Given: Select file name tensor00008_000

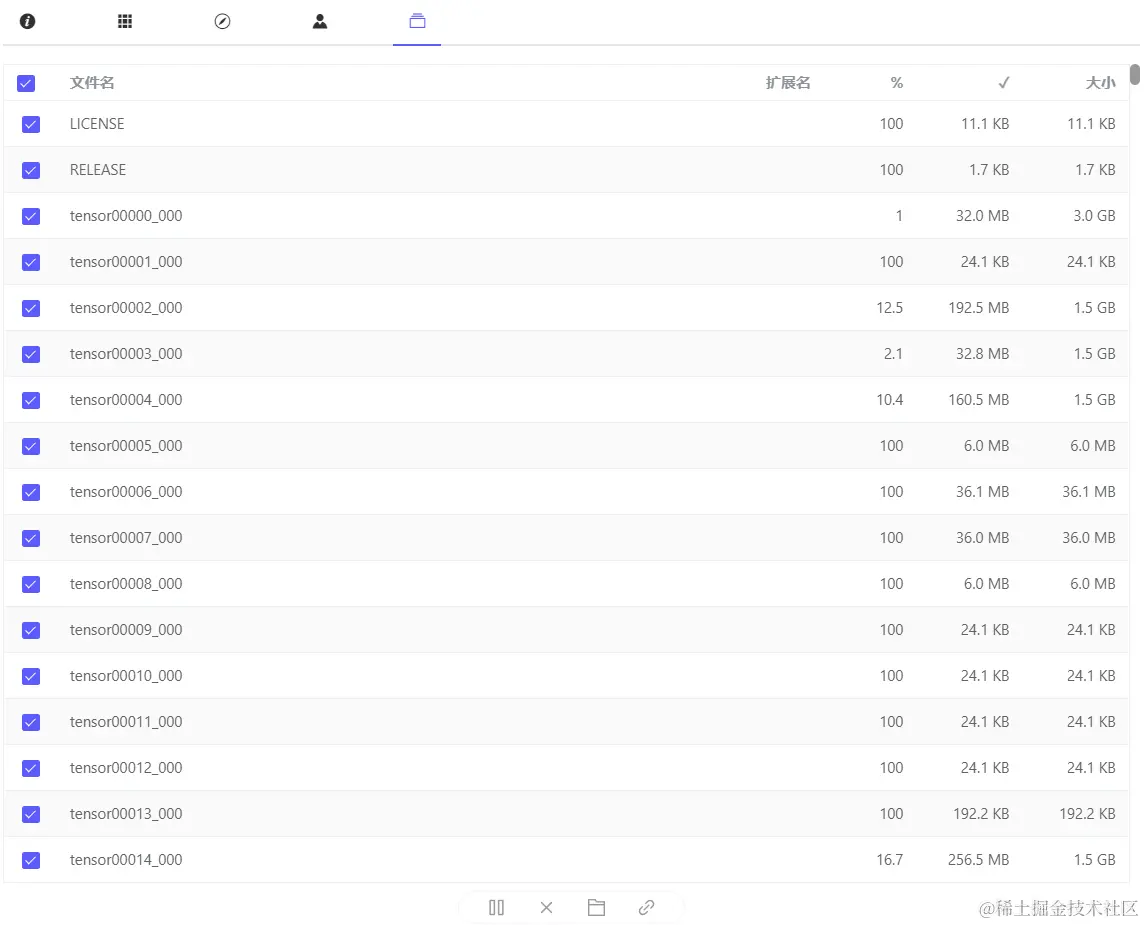Looking at the screenshot, I should (x=126, y=584).
